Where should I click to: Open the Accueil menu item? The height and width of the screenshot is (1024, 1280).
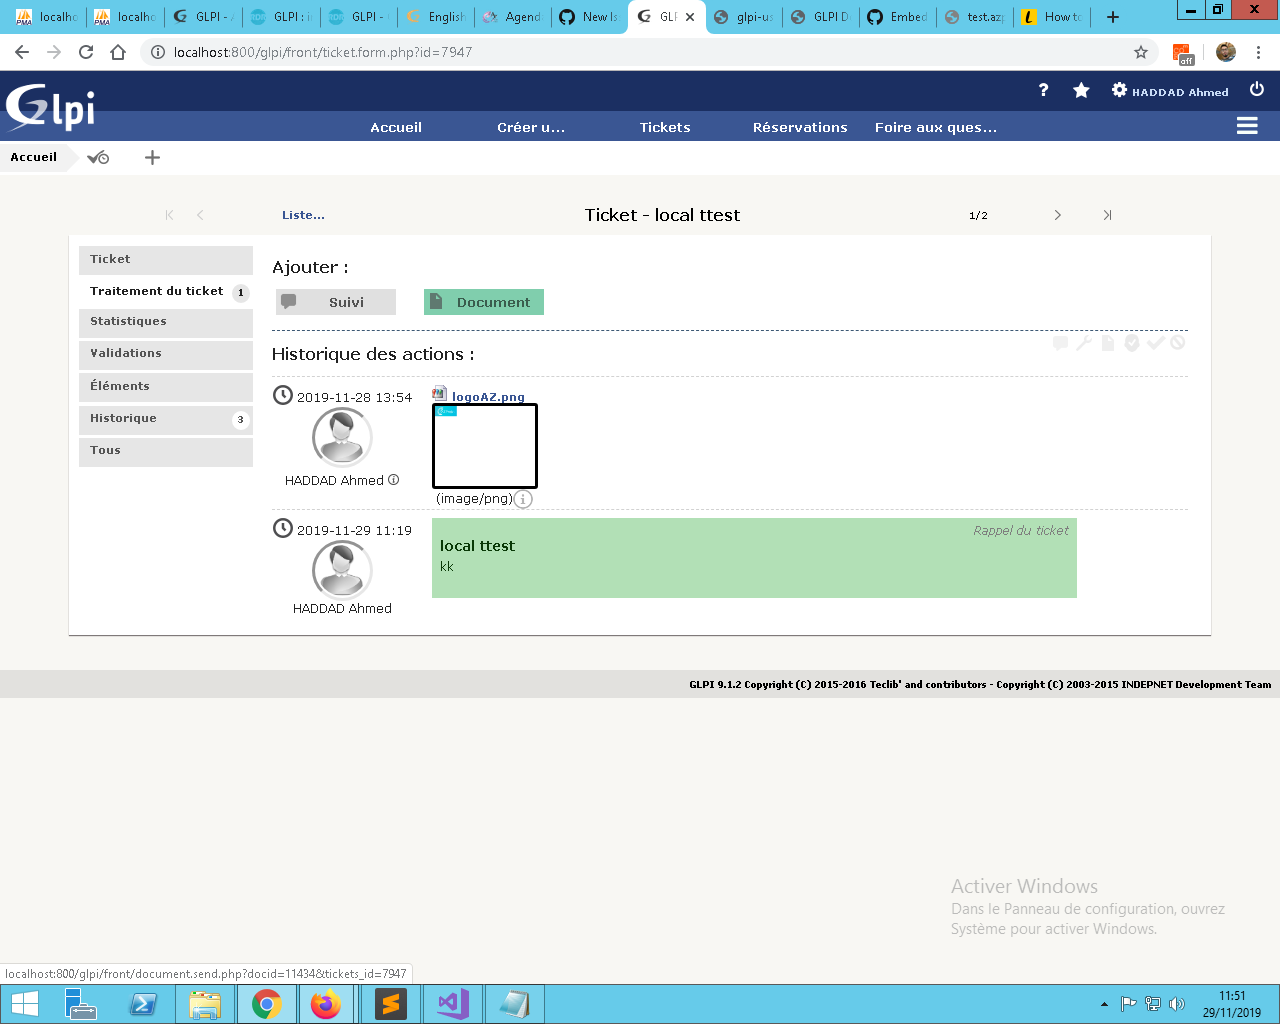tap(396, 127)
